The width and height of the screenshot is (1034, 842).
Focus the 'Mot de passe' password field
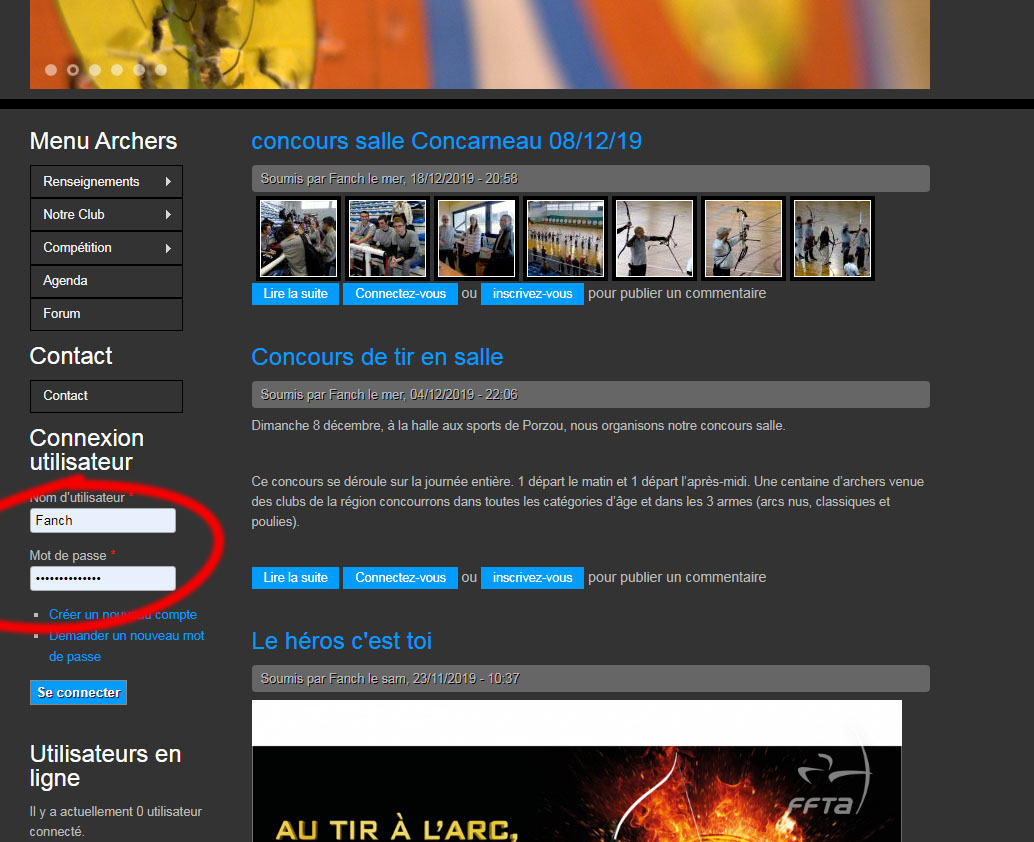103,578
